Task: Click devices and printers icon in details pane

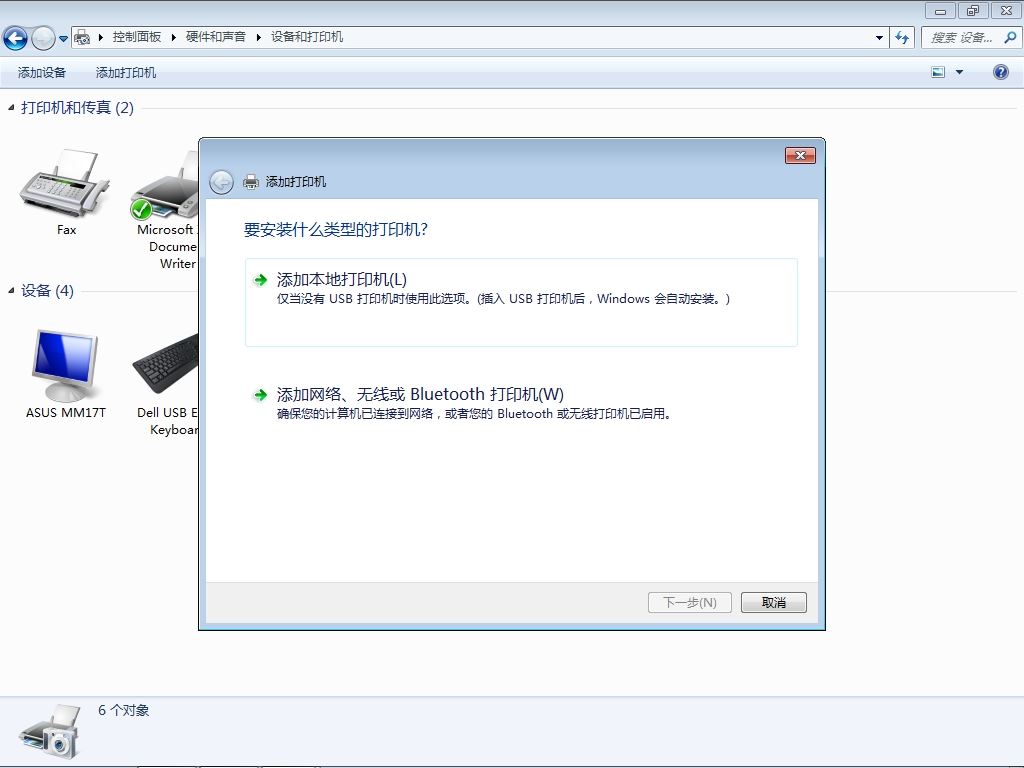Action: pyautogui.click(x=51, y=731)
